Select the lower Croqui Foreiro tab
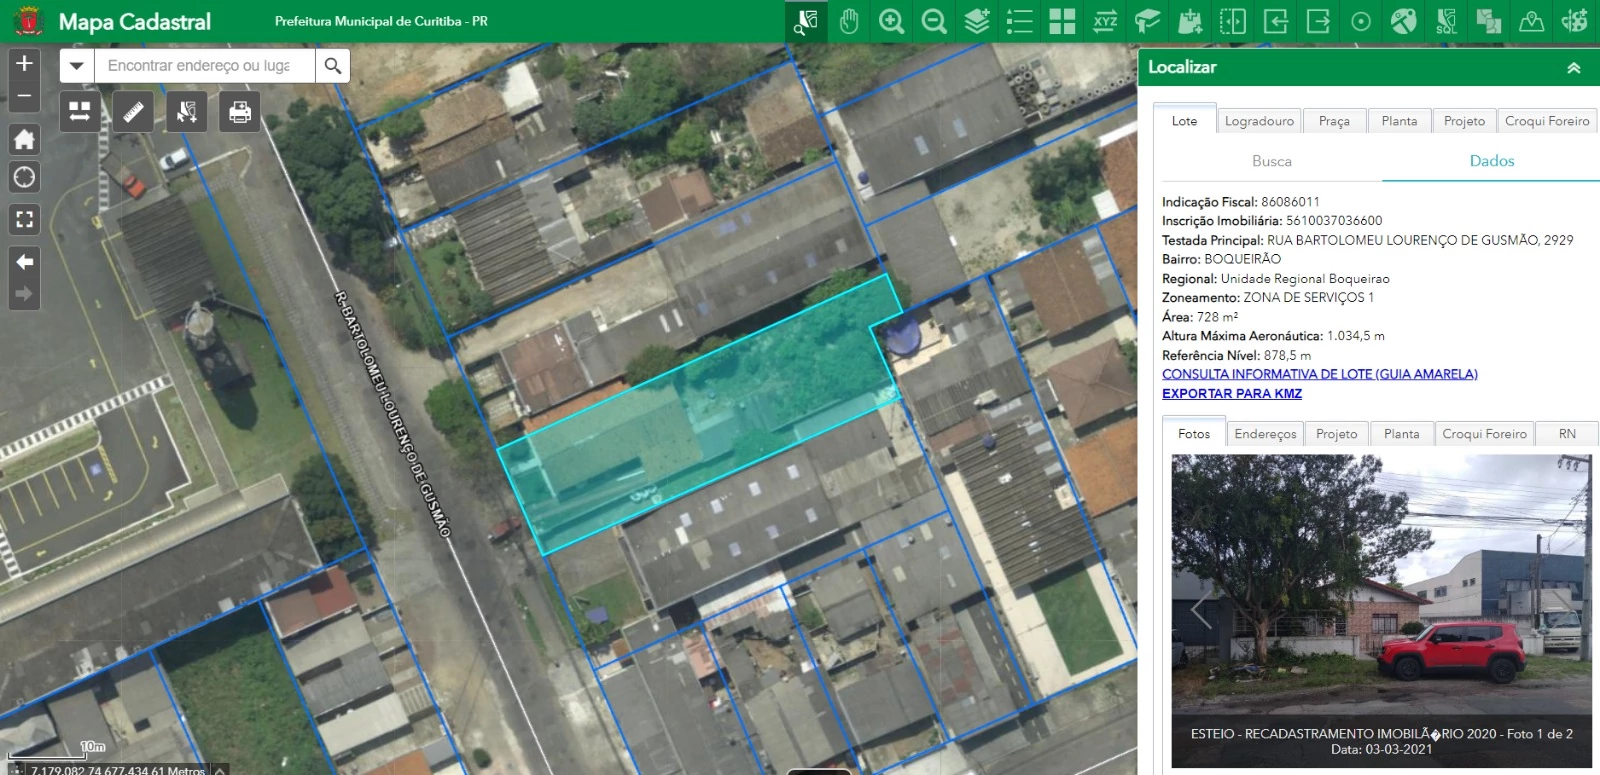Image resolution: width=1600 pixels, height=775 pixels. 1484,434
